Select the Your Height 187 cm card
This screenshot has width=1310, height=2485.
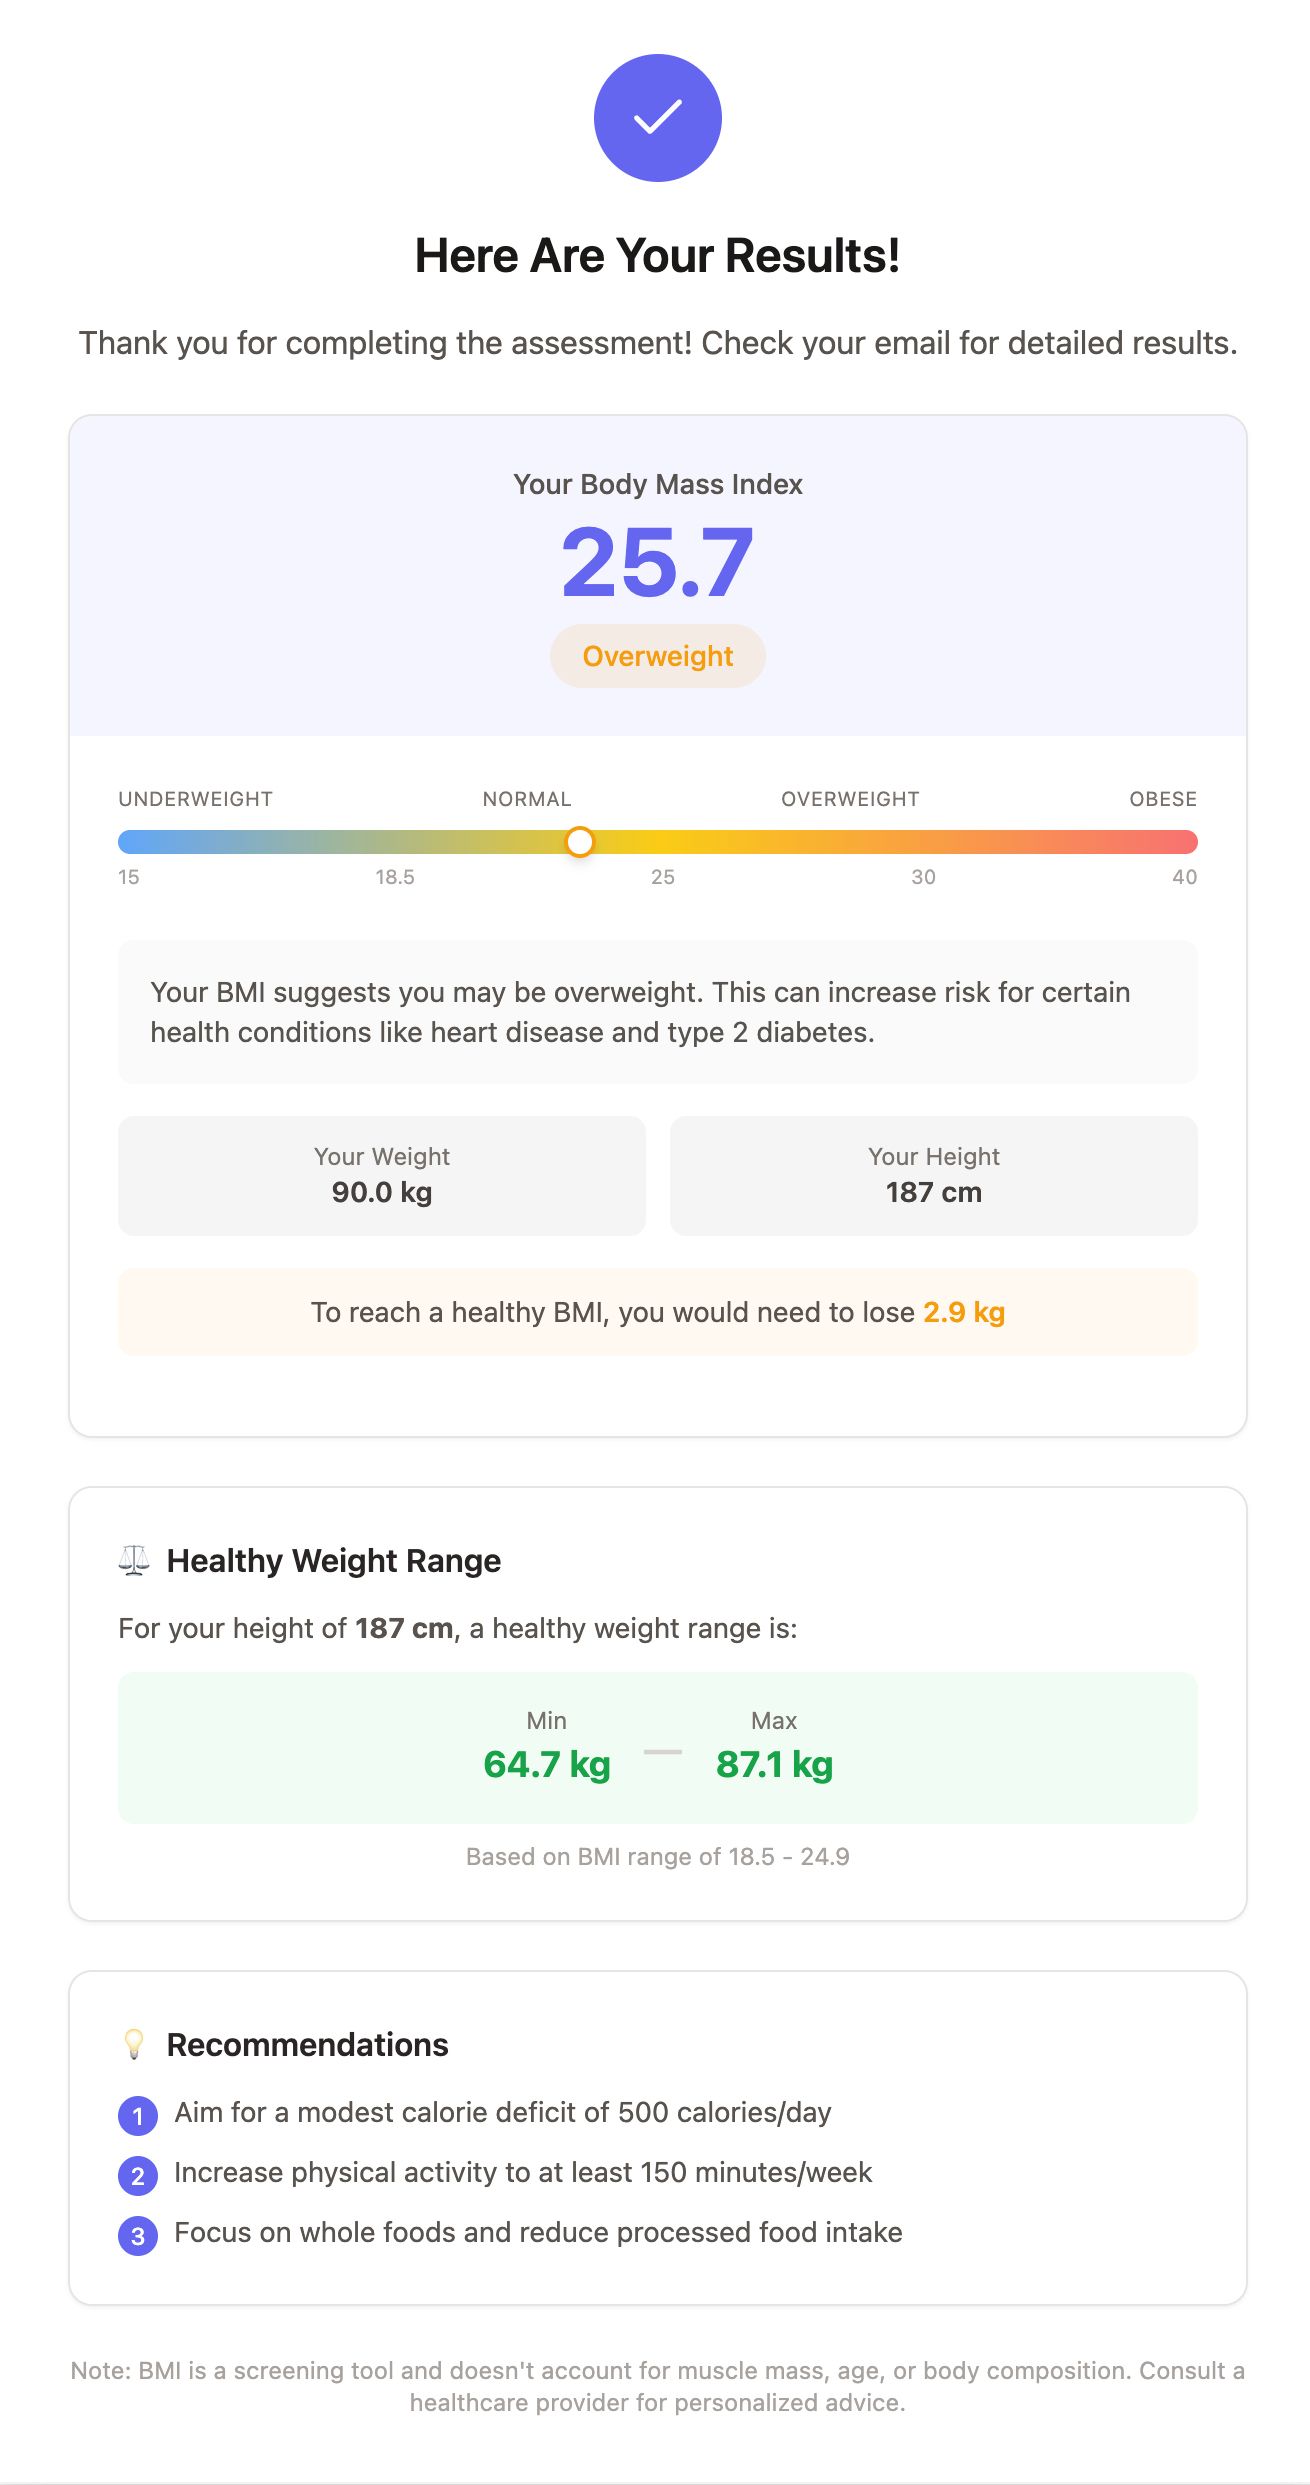pyautogui.click(x=934, y=1175)
